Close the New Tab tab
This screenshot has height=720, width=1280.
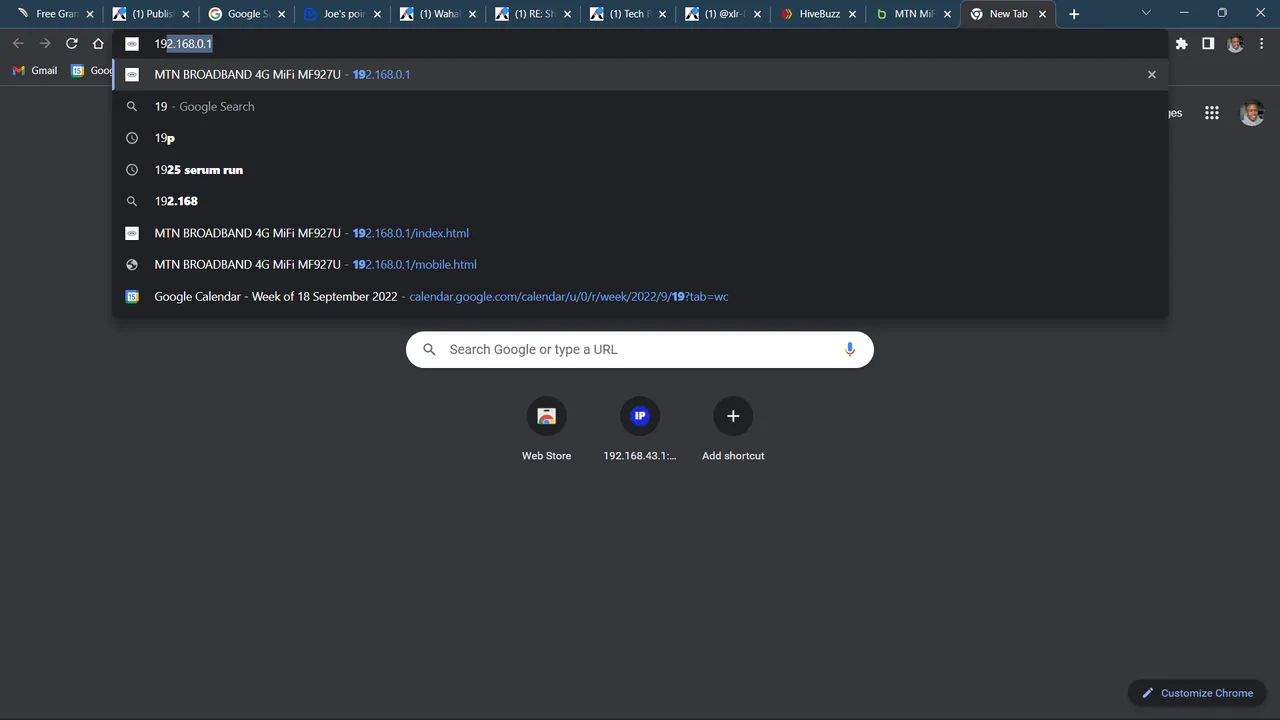pos(1042,14)
